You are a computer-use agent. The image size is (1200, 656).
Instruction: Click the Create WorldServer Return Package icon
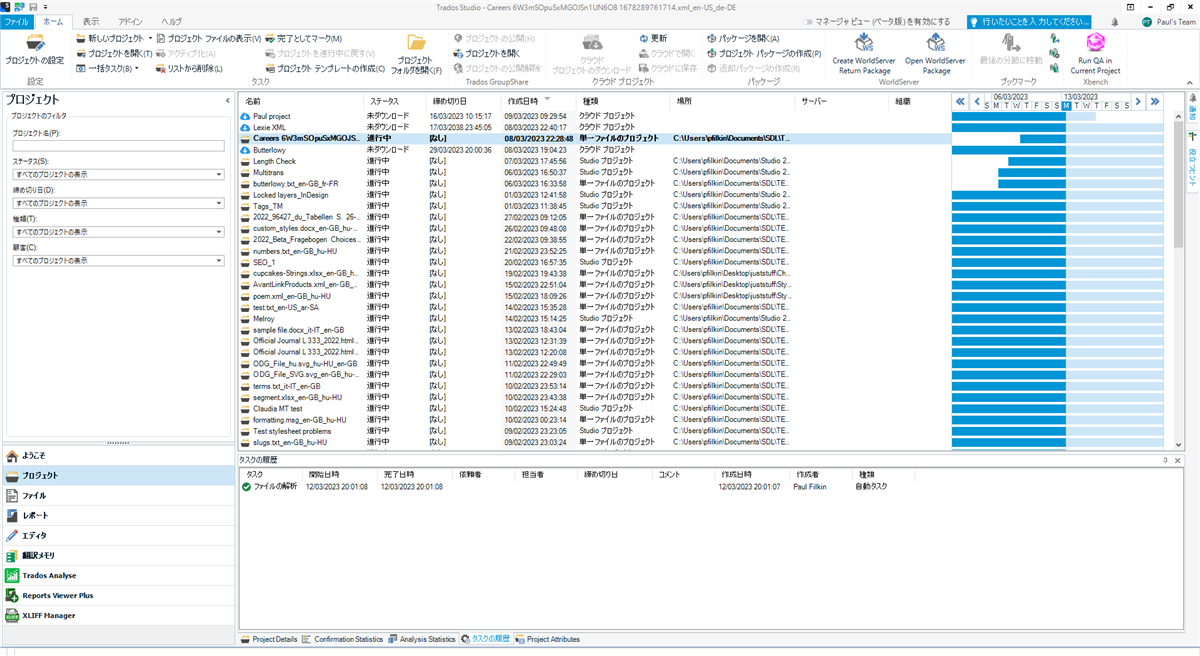tap(863, 45)
